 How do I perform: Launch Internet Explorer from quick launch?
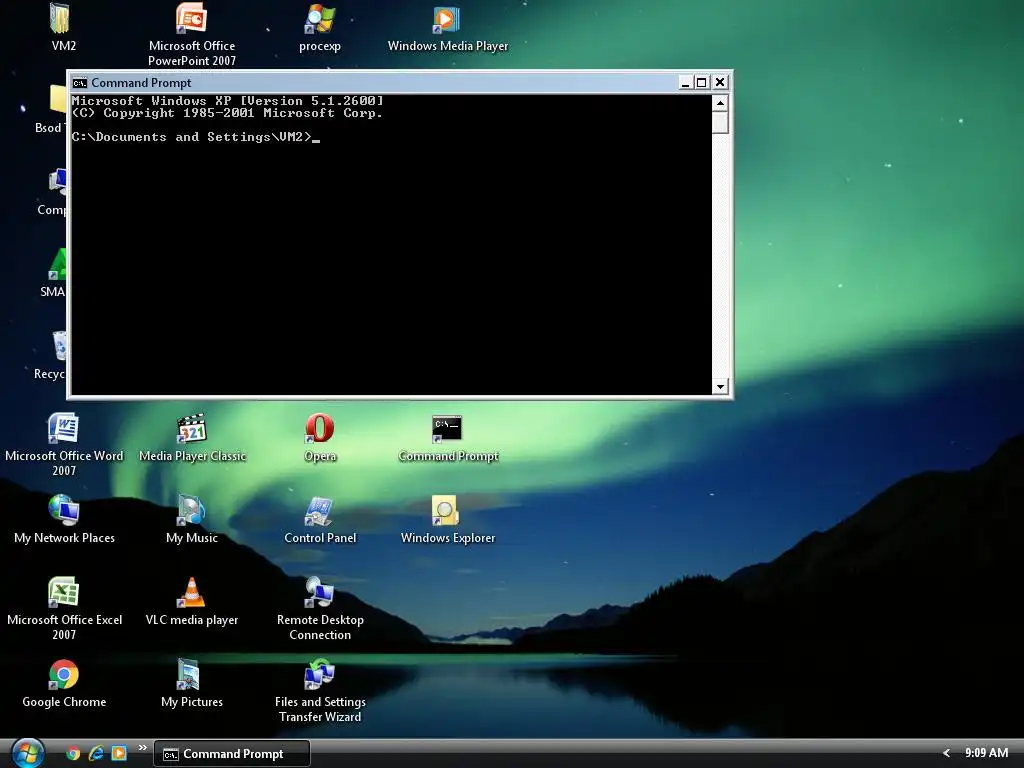[x=96, y=753]
